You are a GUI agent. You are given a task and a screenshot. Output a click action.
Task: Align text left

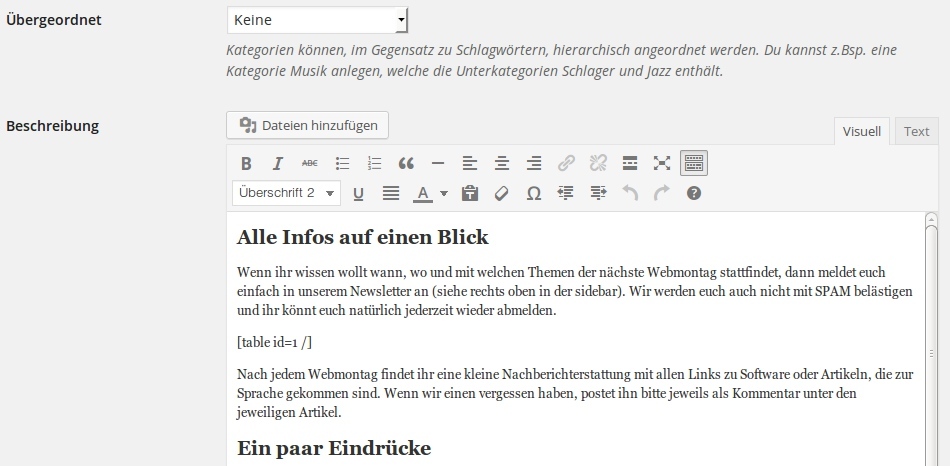coord(470,163)
